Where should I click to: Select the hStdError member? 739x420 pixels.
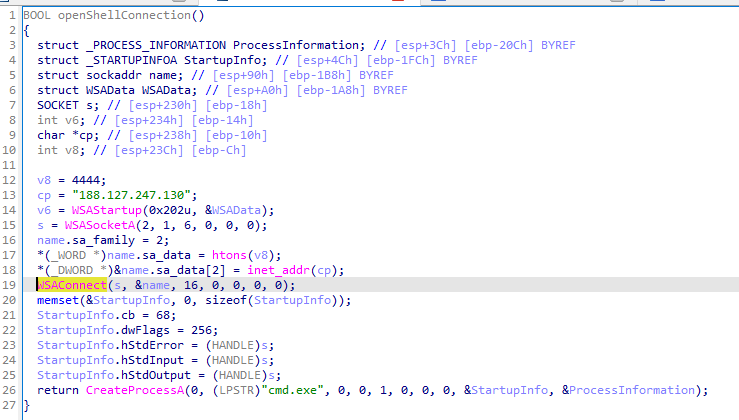click(x=152, y=345)
